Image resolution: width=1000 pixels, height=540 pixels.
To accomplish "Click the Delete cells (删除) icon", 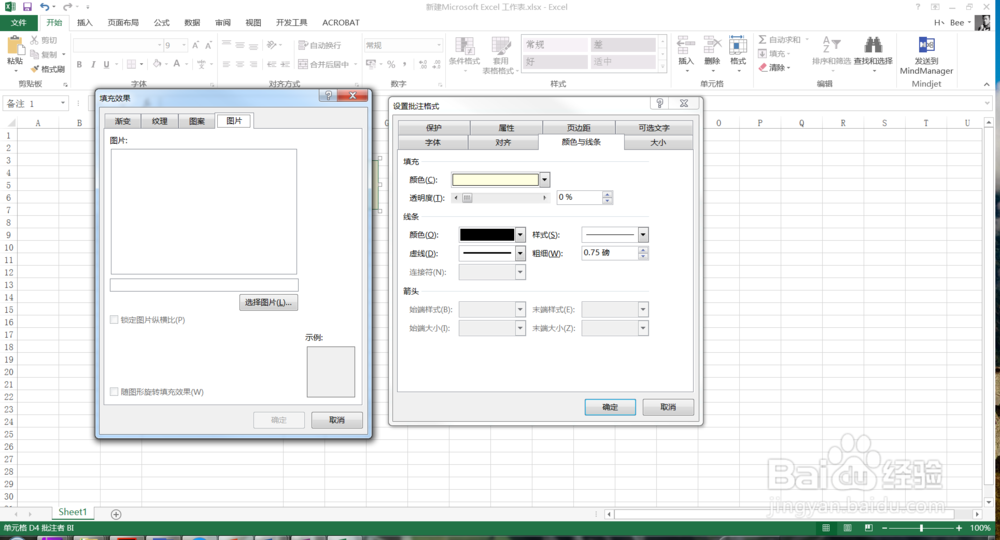I will coord(712,46).
